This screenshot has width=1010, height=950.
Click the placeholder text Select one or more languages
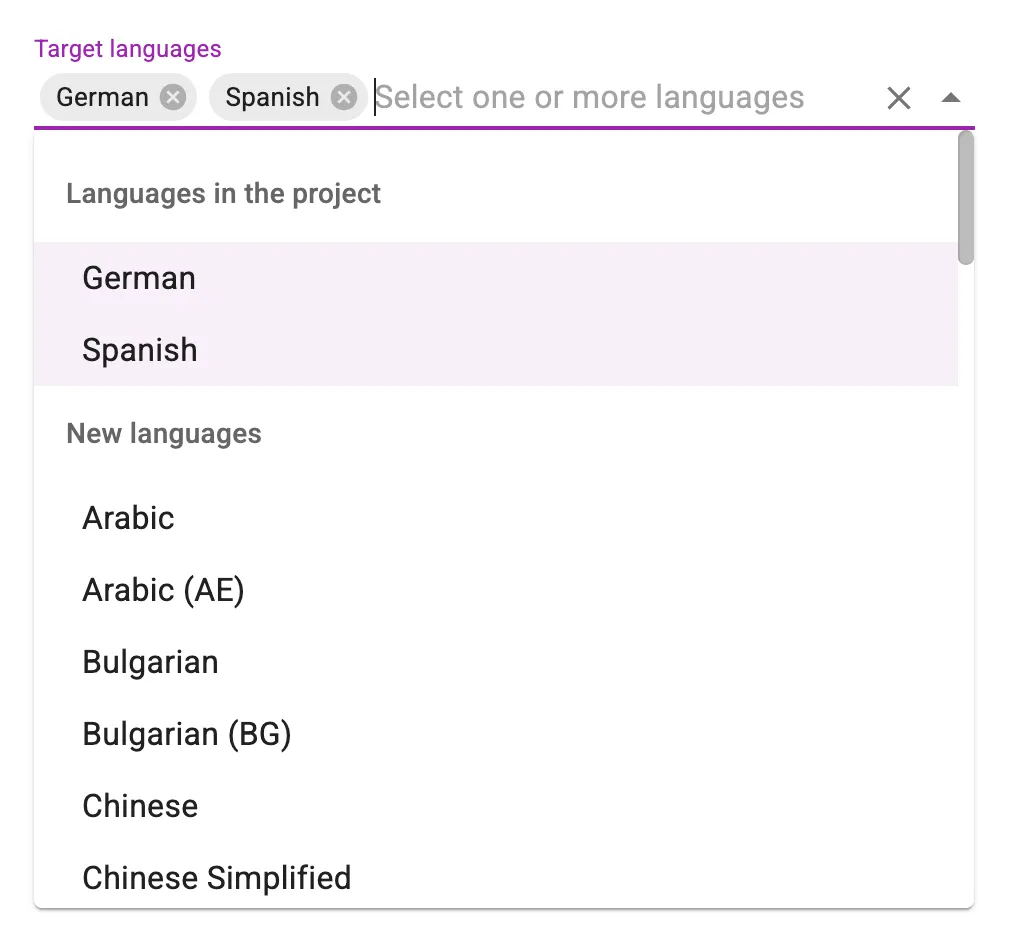click(588, 97)
